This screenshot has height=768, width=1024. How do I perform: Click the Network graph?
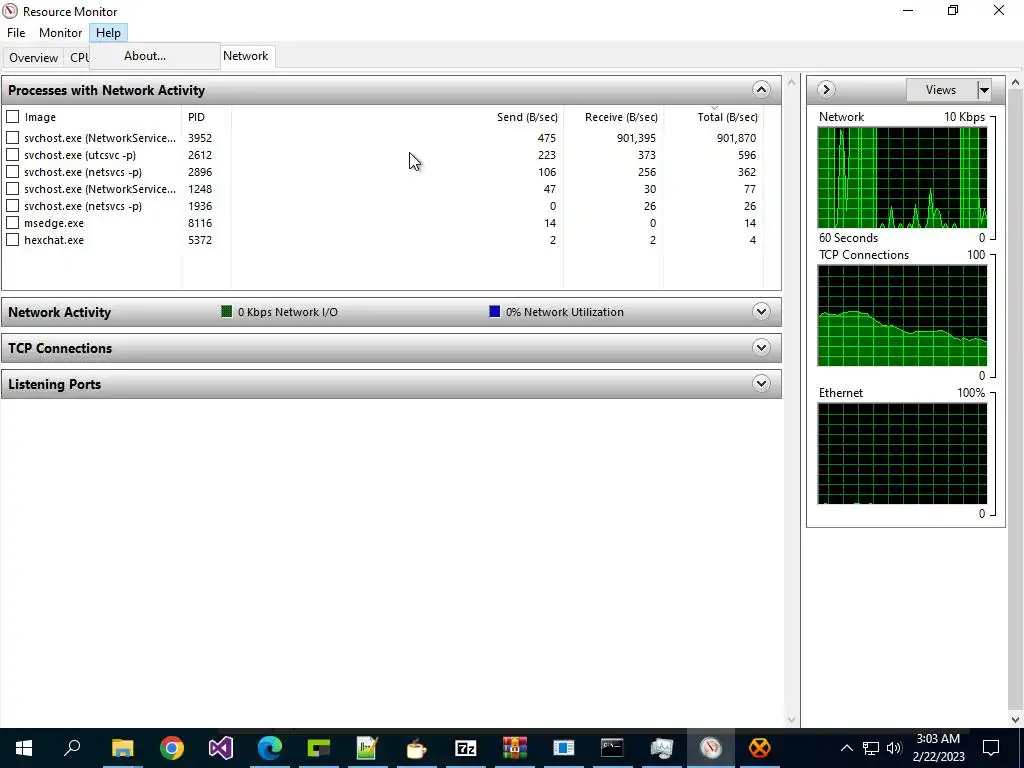pyautogui.click(x=902, y=178)
